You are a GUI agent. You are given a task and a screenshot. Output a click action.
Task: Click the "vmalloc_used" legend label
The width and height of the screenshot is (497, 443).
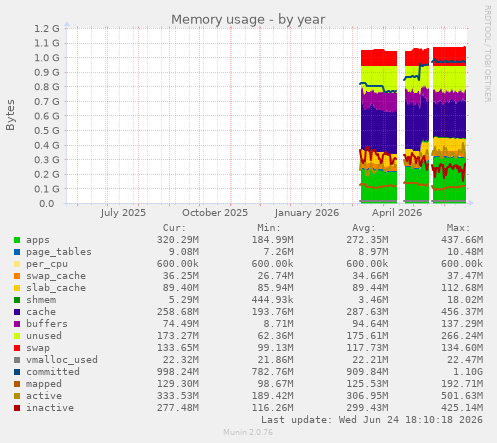click(x=62, y=360)
